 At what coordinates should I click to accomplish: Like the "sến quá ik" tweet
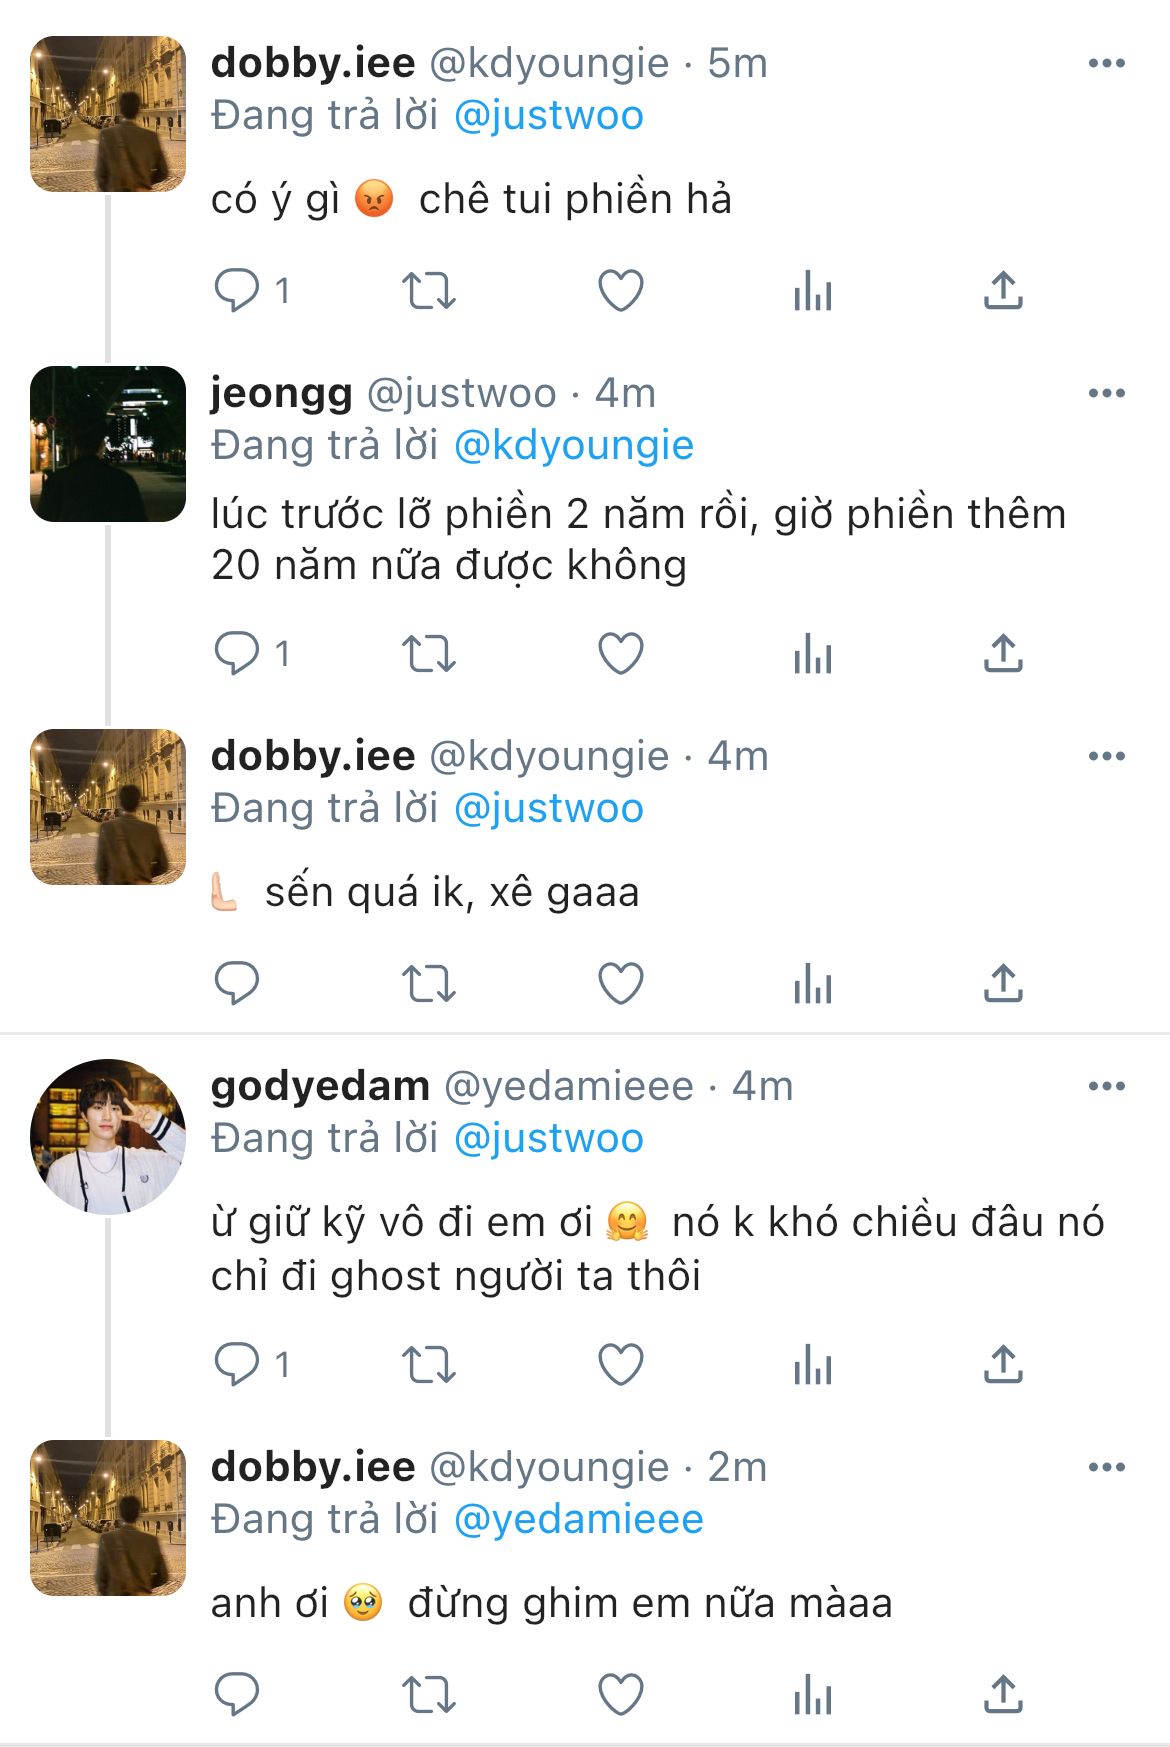[x=620, y=984]
